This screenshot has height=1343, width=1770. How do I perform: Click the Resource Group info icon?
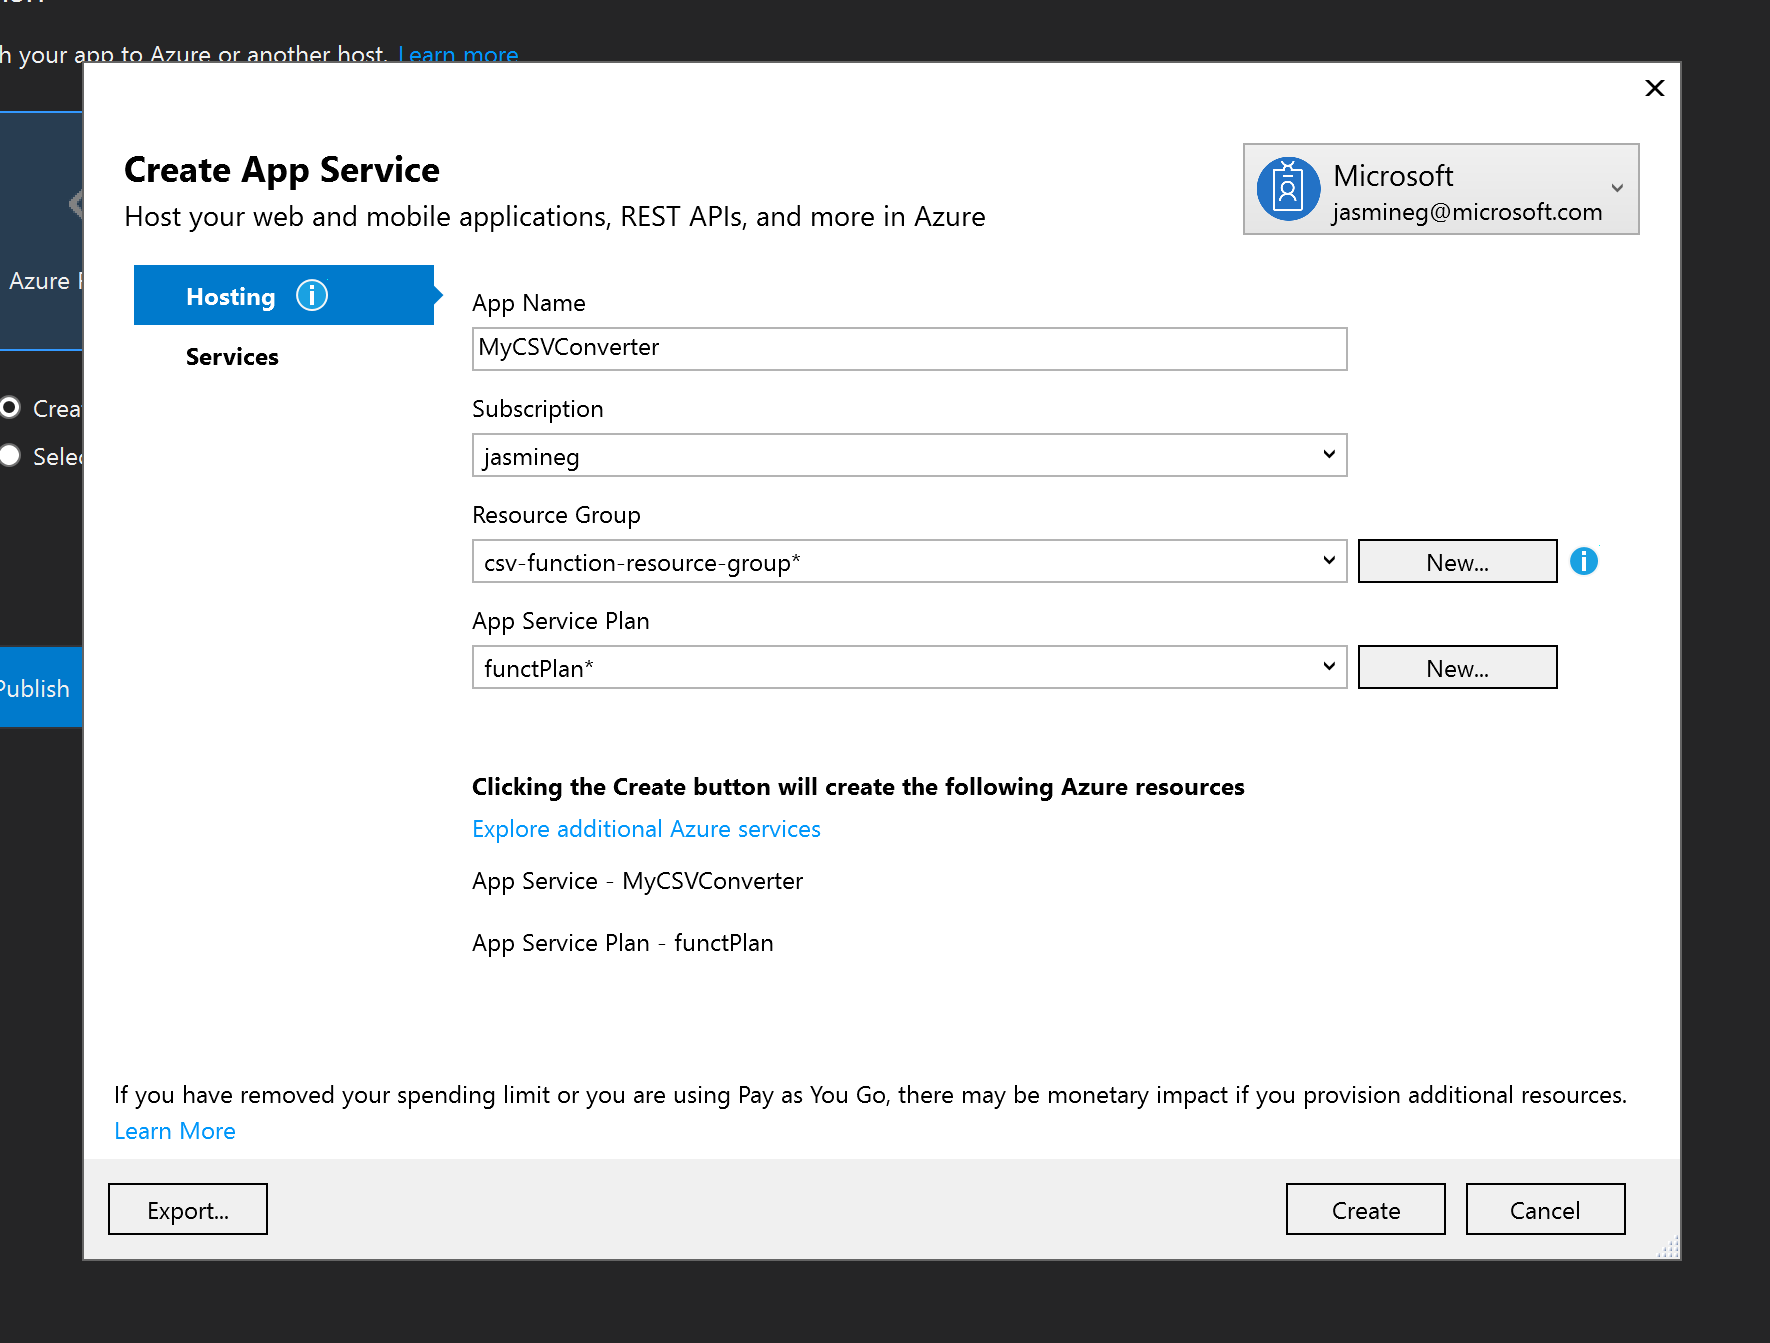(x=1584, y=561)
